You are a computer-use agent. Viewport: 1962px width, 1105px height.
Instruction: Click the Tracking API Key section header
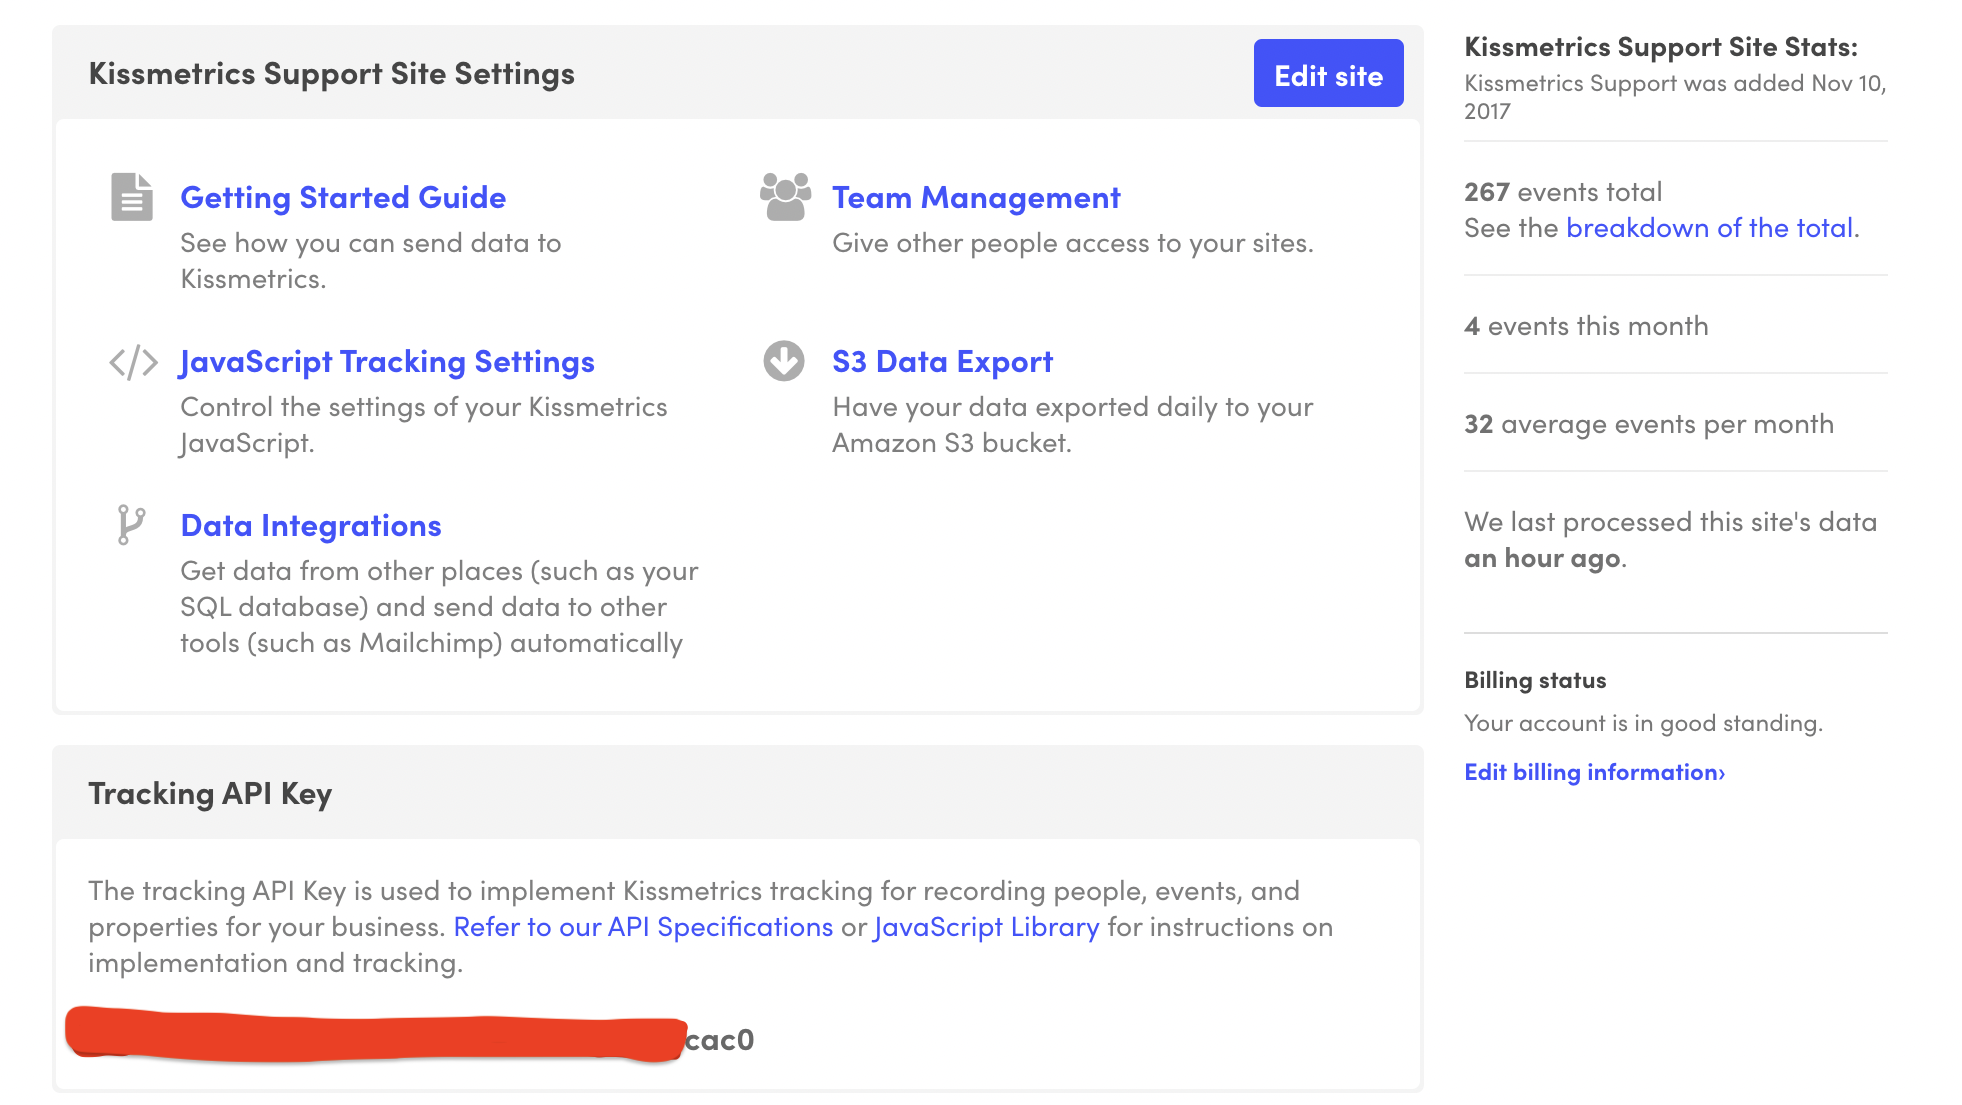210,794
